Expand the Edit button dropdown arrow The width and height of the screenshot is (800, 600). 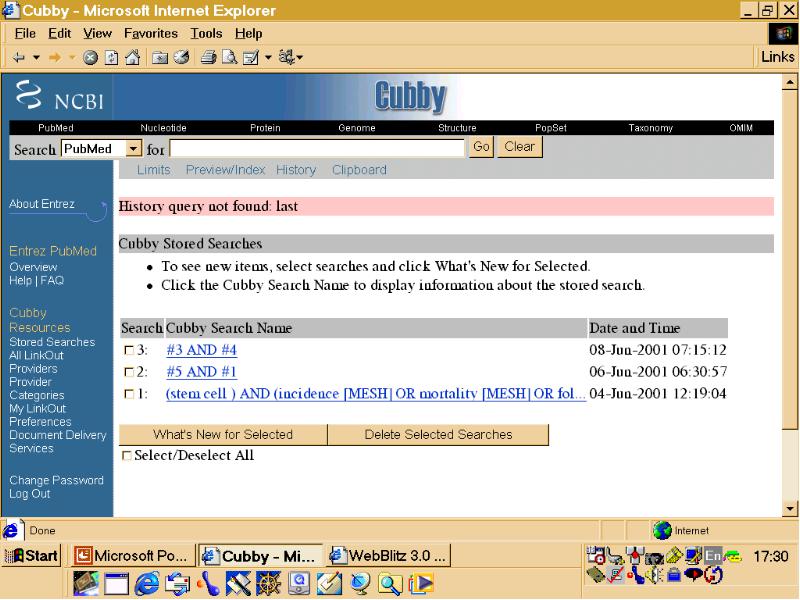tap(268, 58)
